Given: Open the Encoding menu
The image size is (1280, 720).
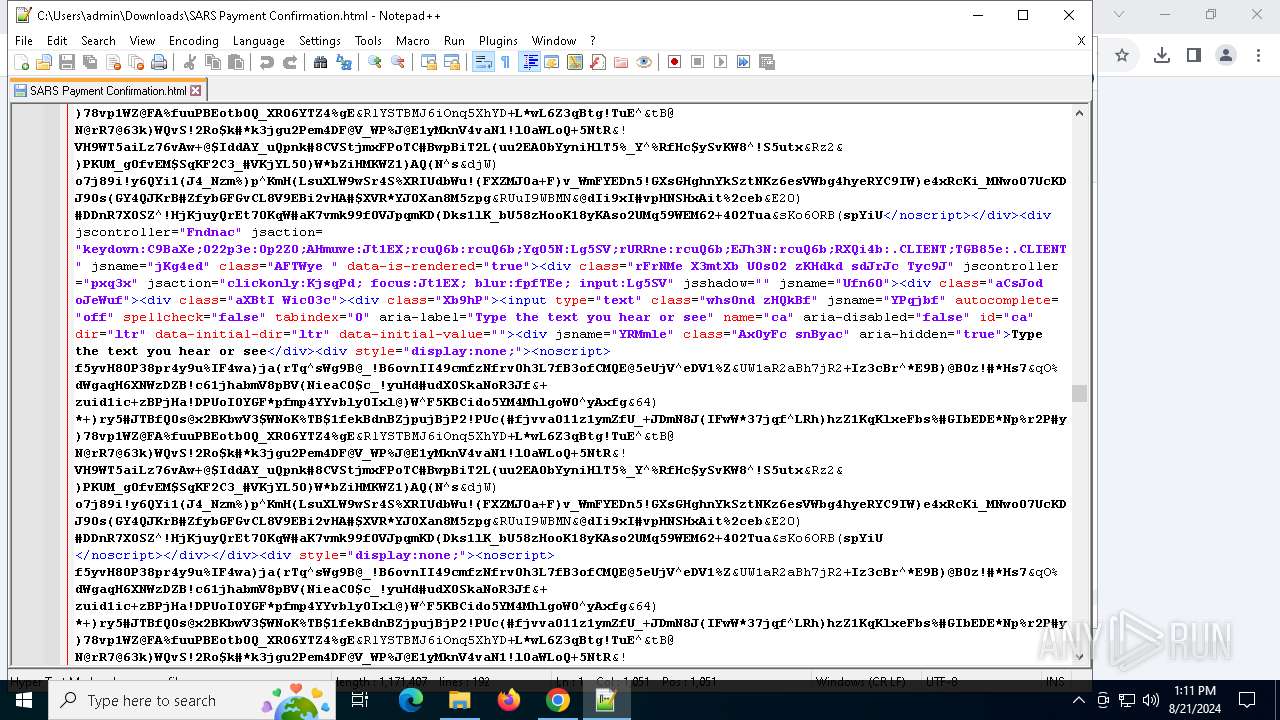Looking at the screenshot, I should tap(193, 41).
